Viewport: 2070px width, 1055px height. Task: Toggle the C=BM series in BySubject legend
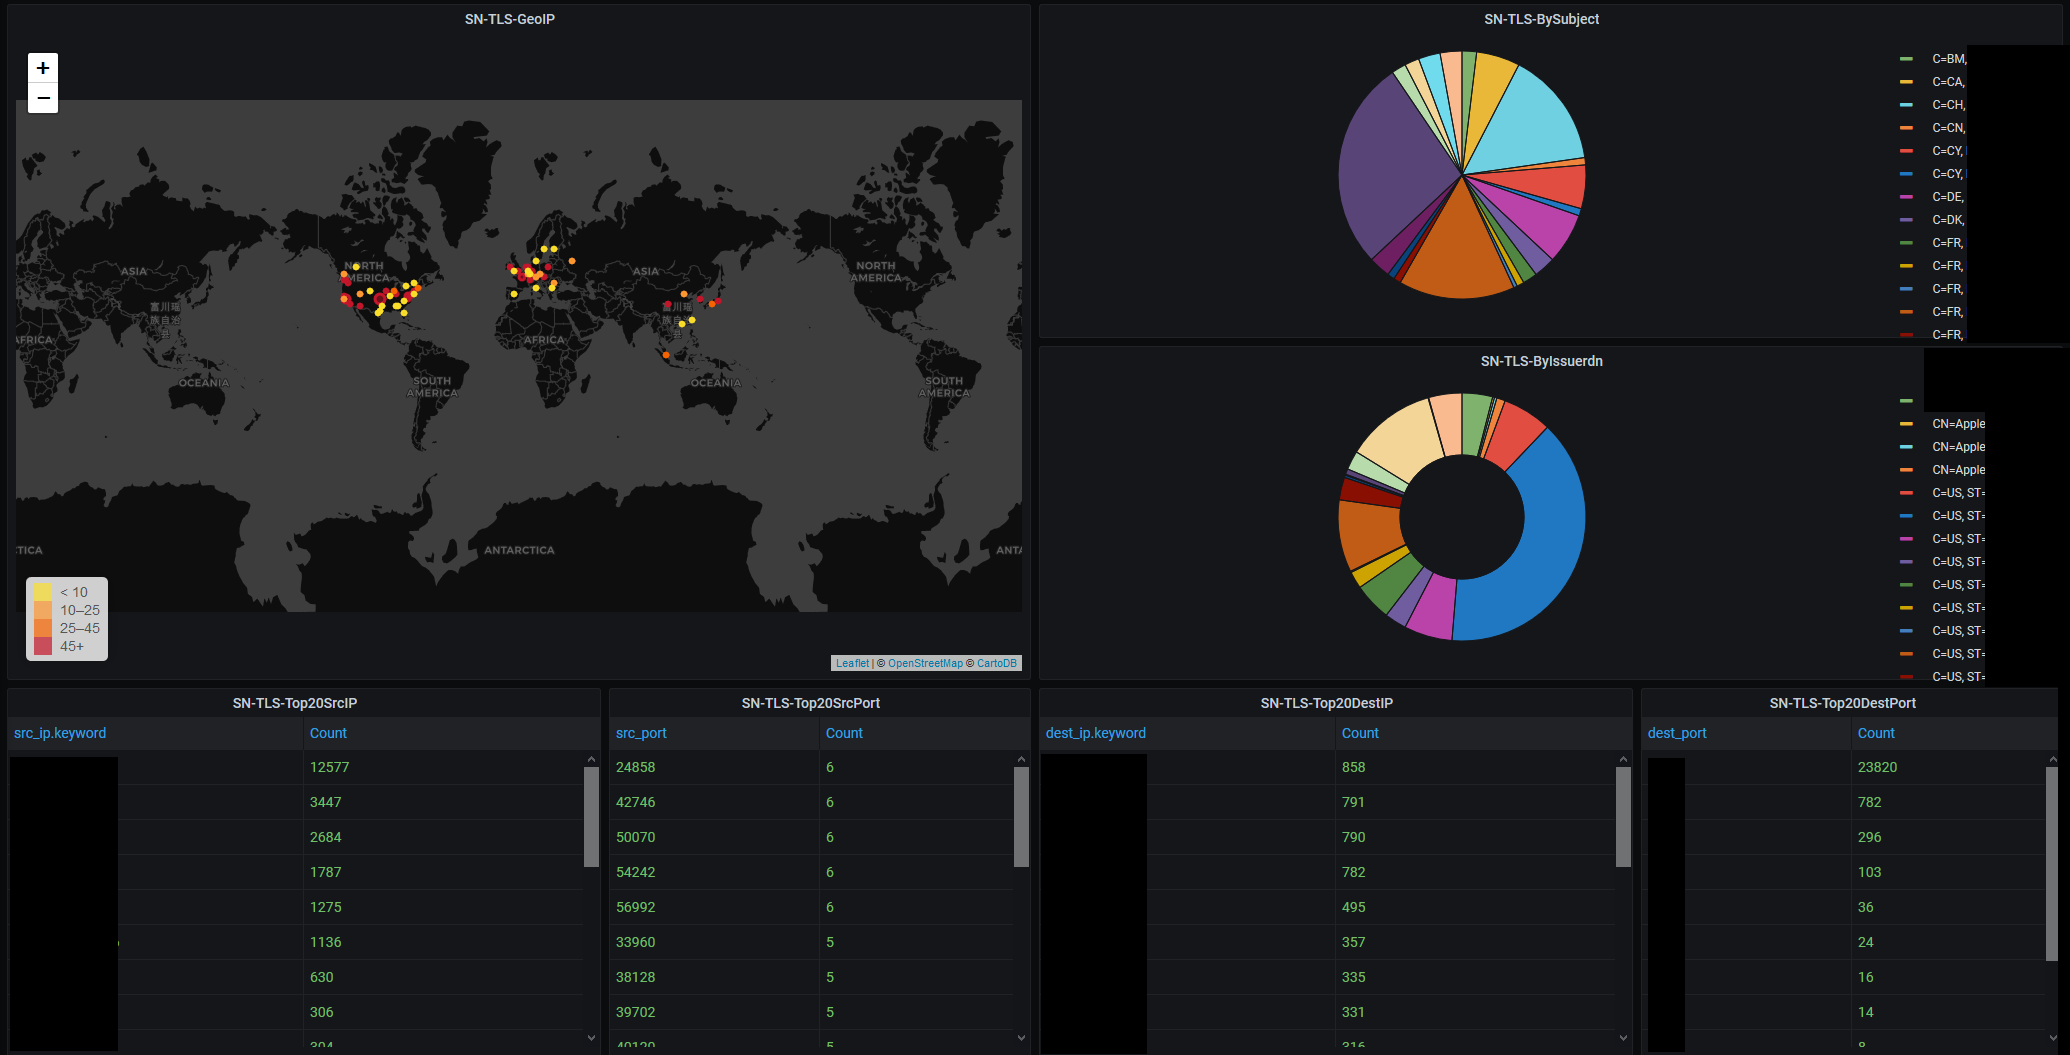[x=1949, y=59]
